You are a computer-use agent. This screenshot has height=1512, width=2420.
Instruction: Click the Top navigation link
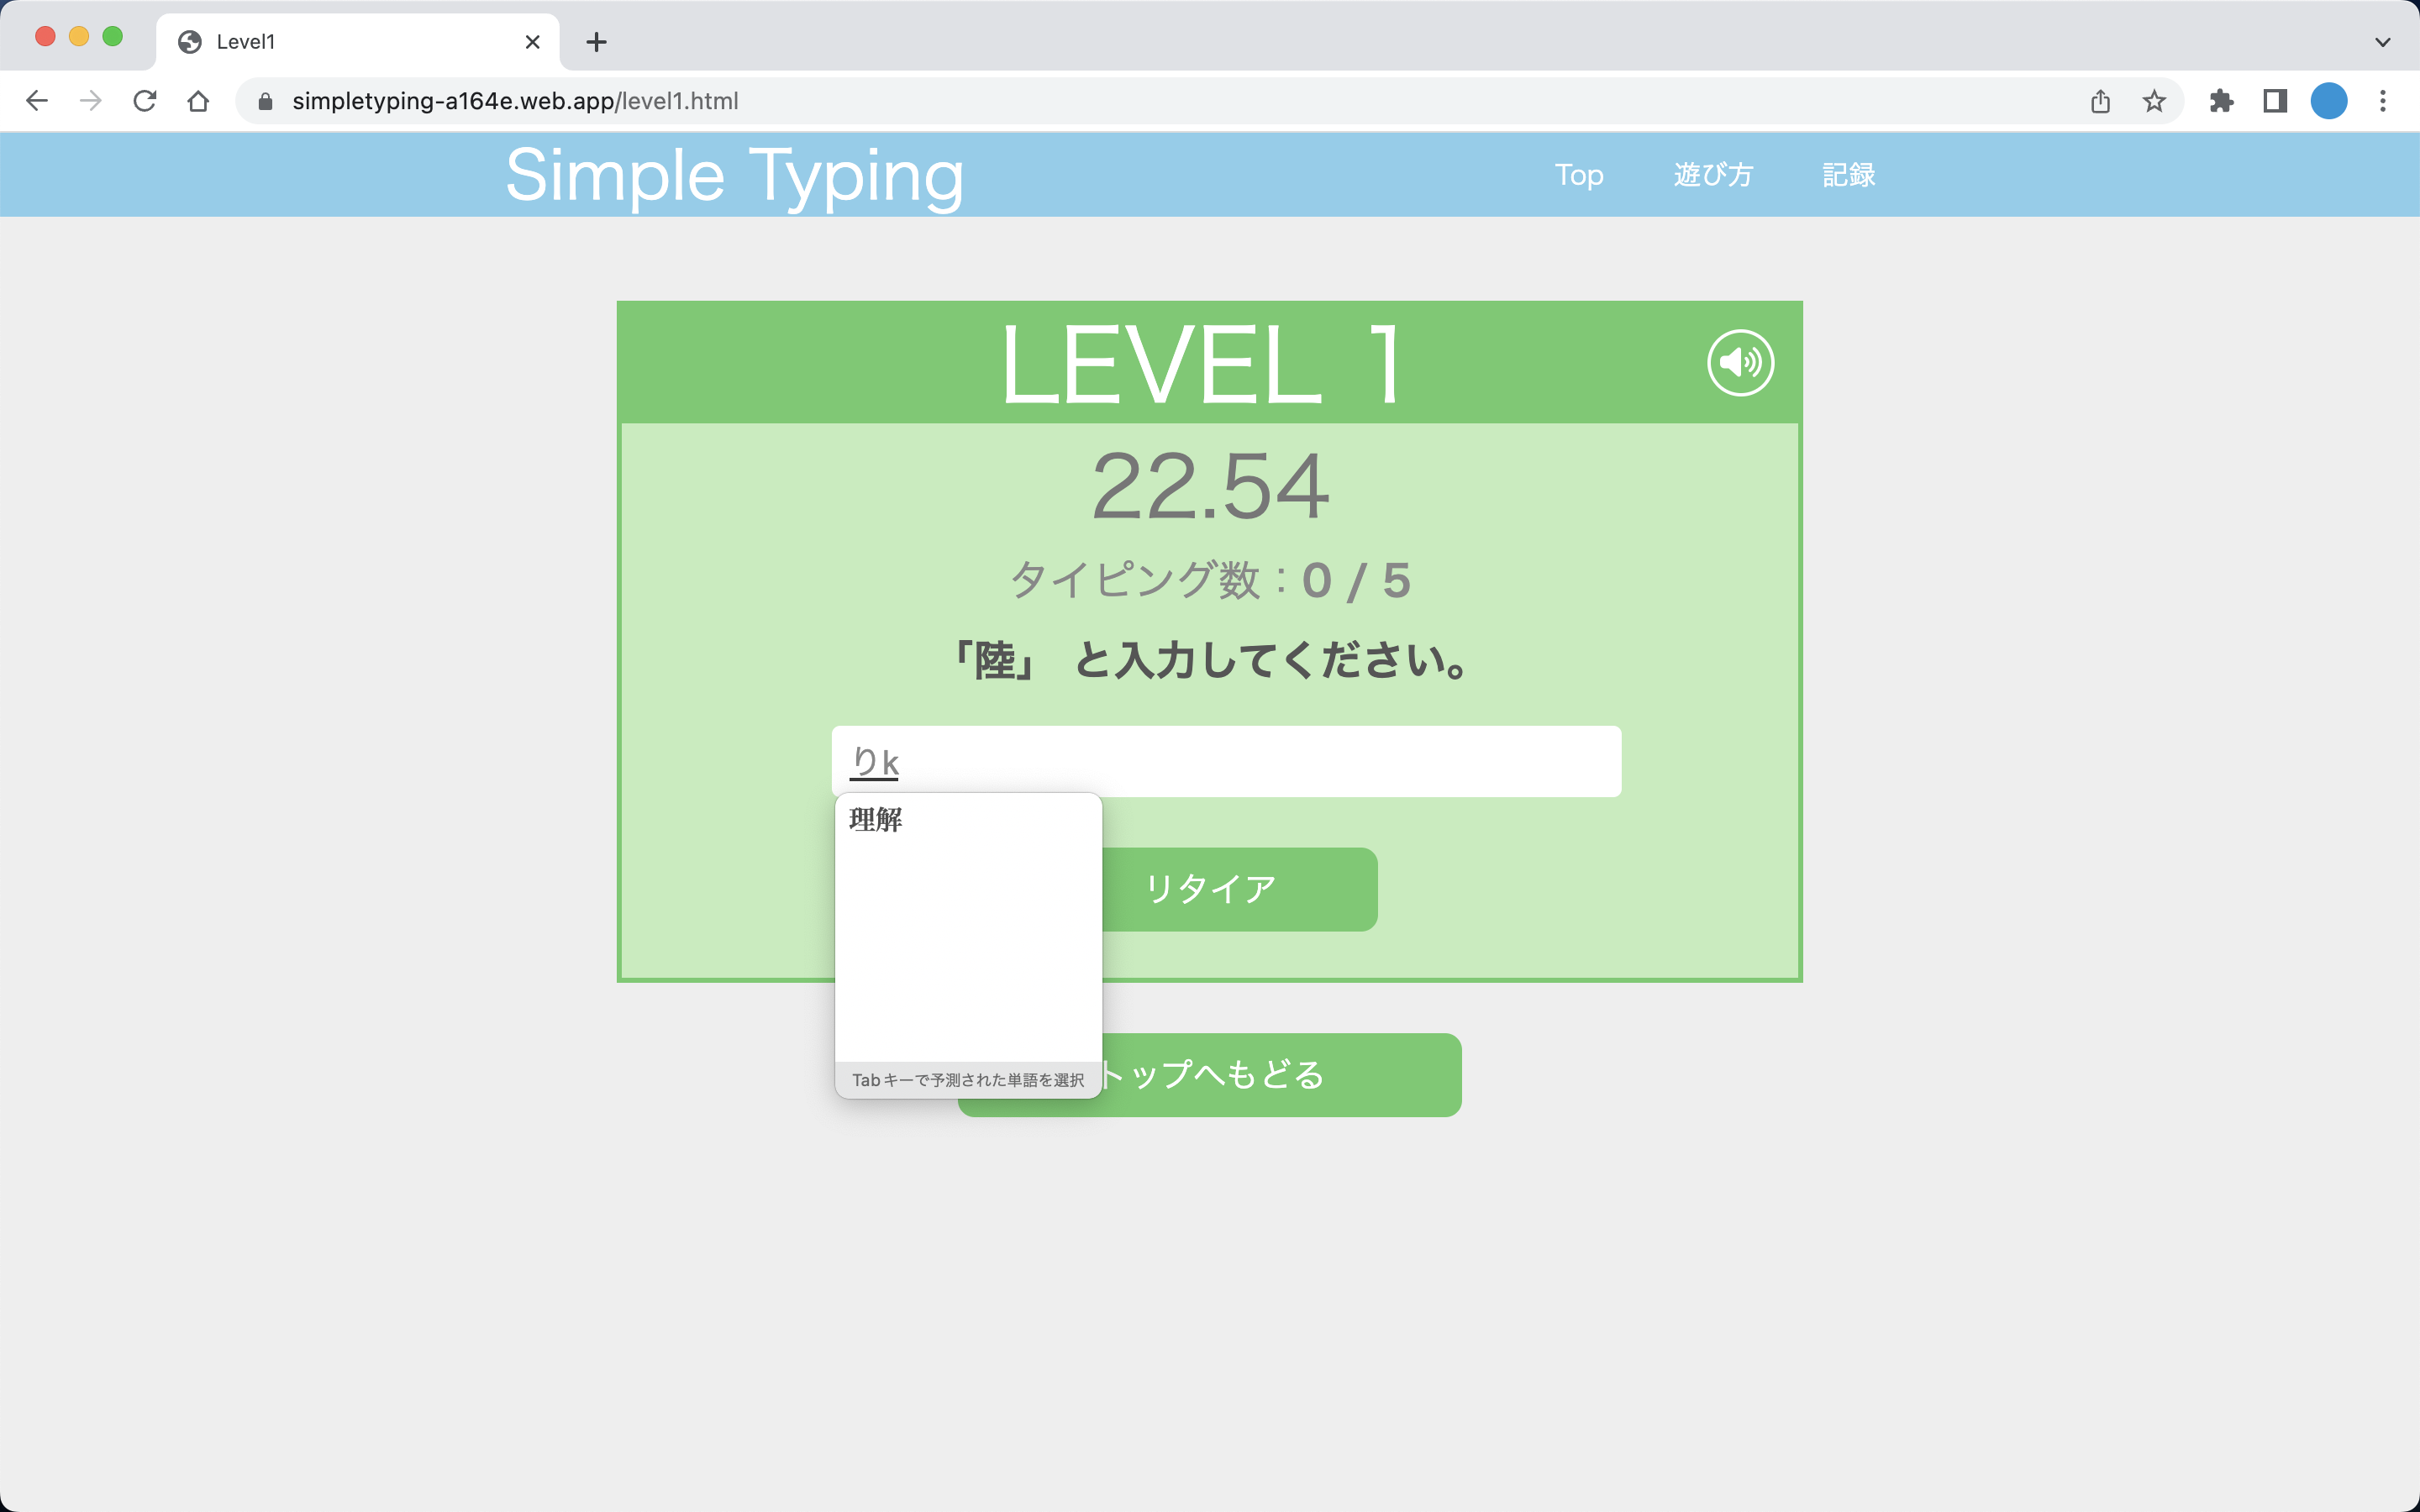point(1578,175)
